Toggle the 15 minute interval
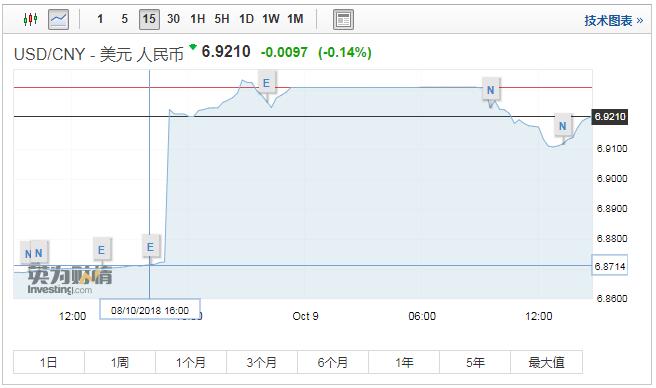This screenshot has width=656, height=388. coord(149,19)
